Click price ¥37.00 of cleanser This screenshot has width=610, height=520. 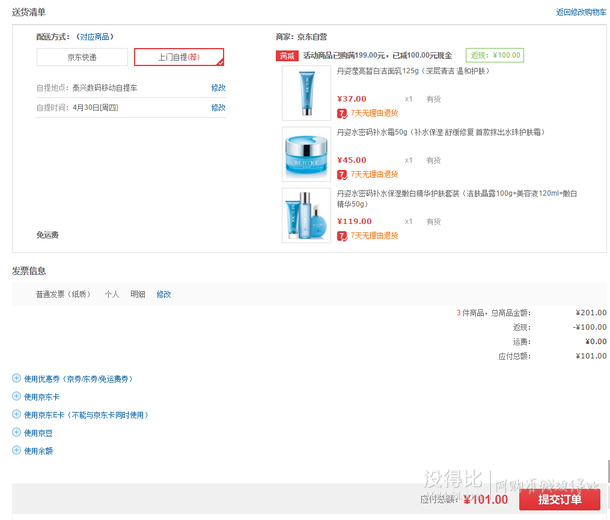(352, 99)
